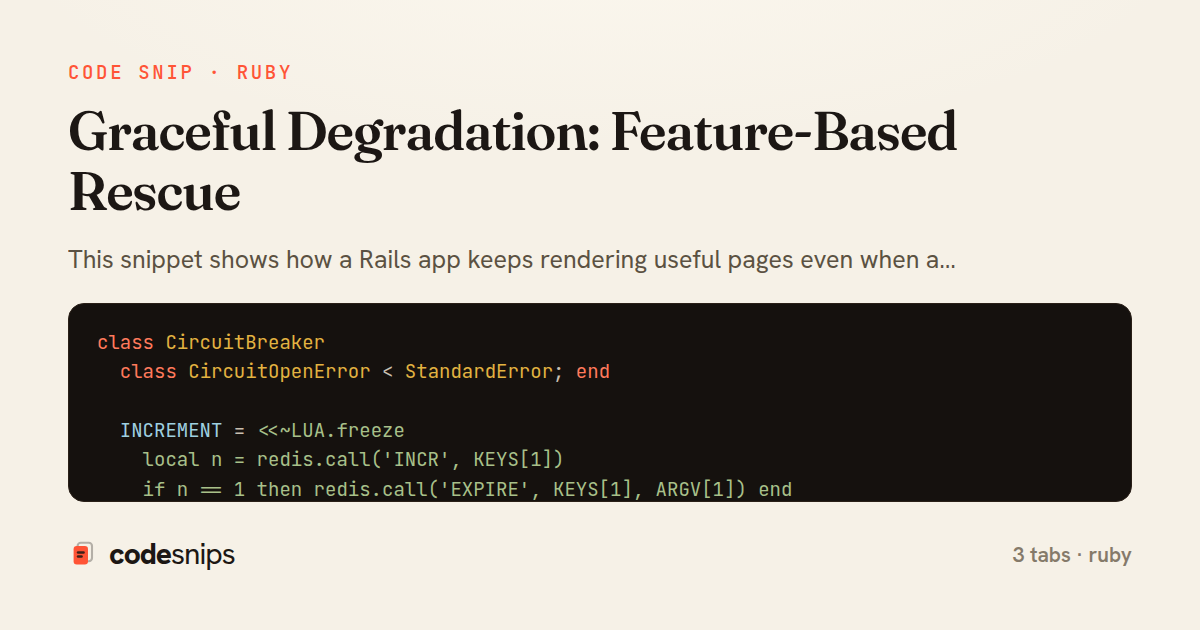This screenshot has height=630, width=1200.
Task: Click the CircuitOpenError class definition line
Action: 365,372
